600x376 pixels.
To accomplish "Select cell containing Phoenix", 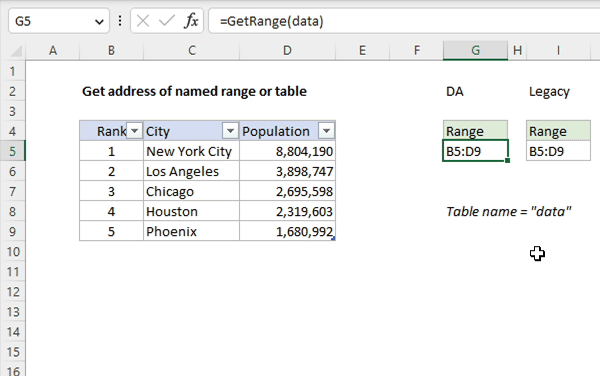I will coord(191,231).
